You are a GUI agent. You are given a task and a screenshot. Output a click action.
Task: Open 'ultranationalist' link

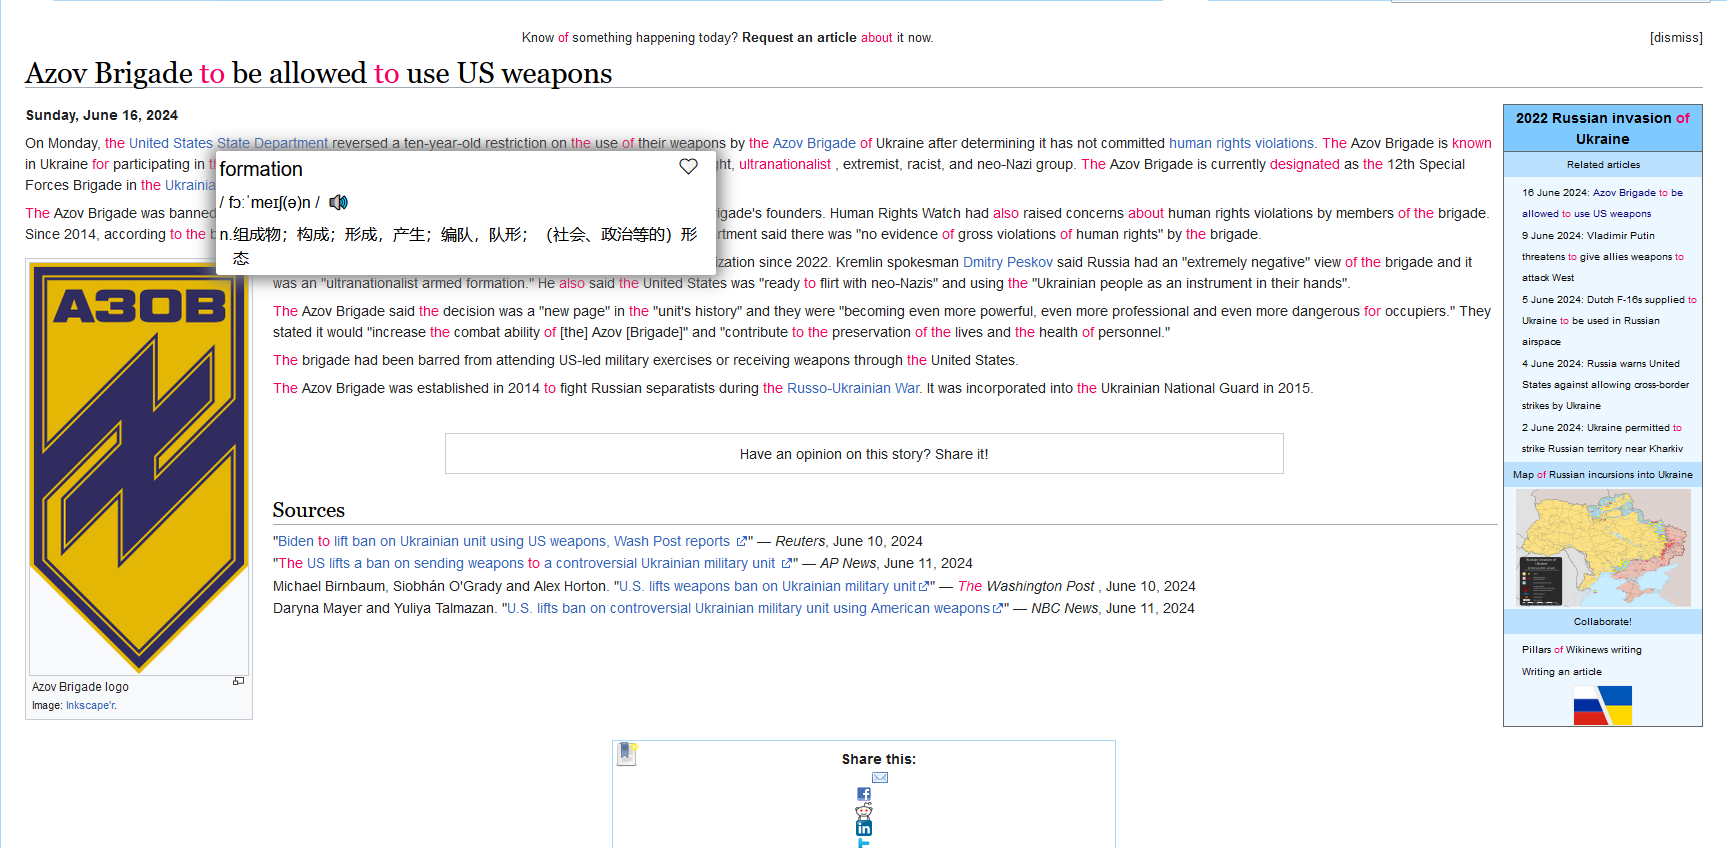coord(785,164)
